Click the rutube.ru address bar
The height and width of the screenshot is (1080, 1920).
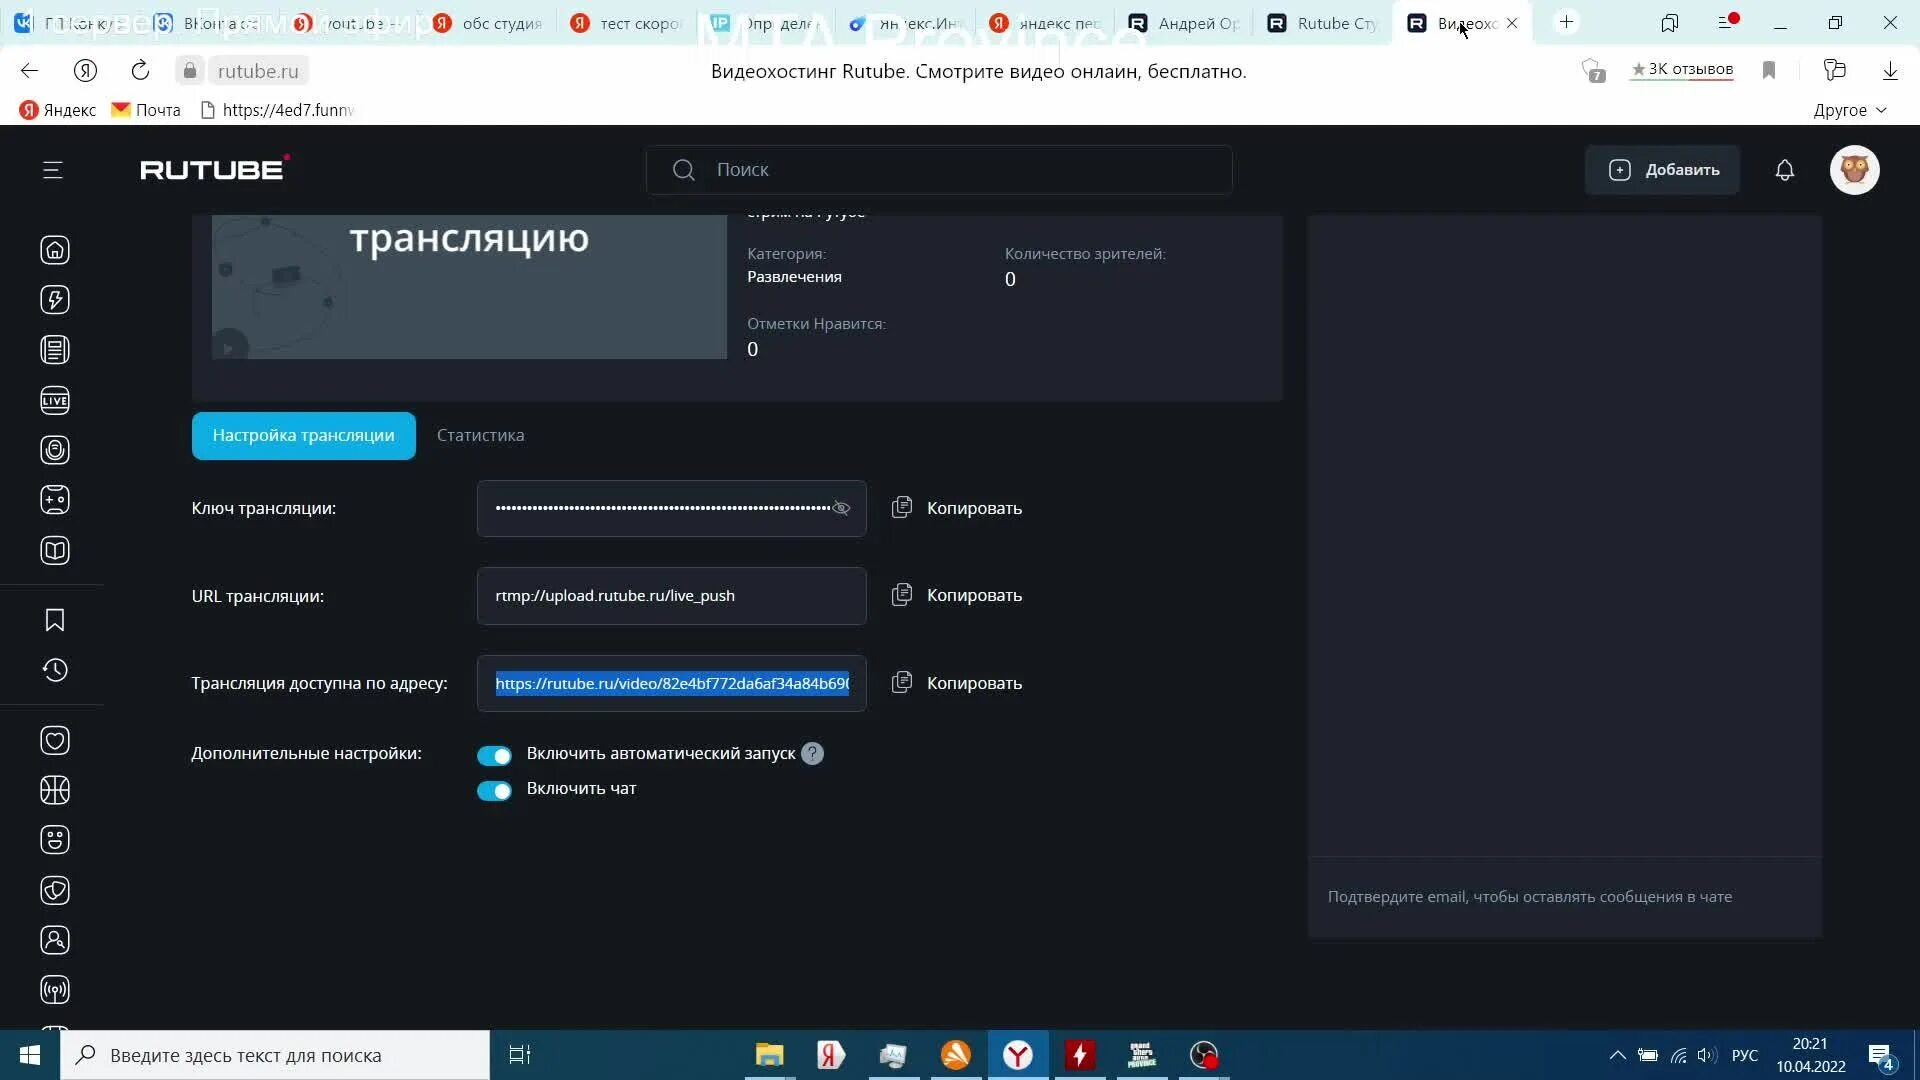click(258, 71)
